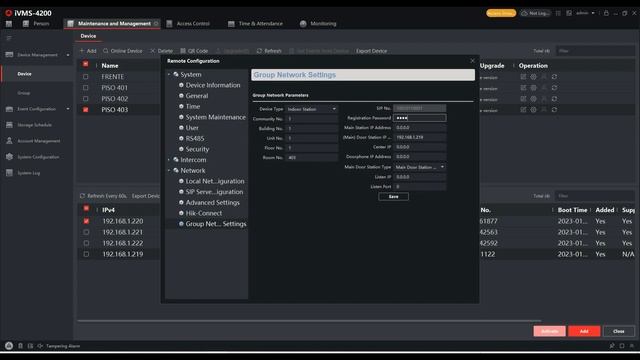Click edit icon for FRENTE device
Image resolution: width=640 pixels, height=360 pixels.
[523, 77]
